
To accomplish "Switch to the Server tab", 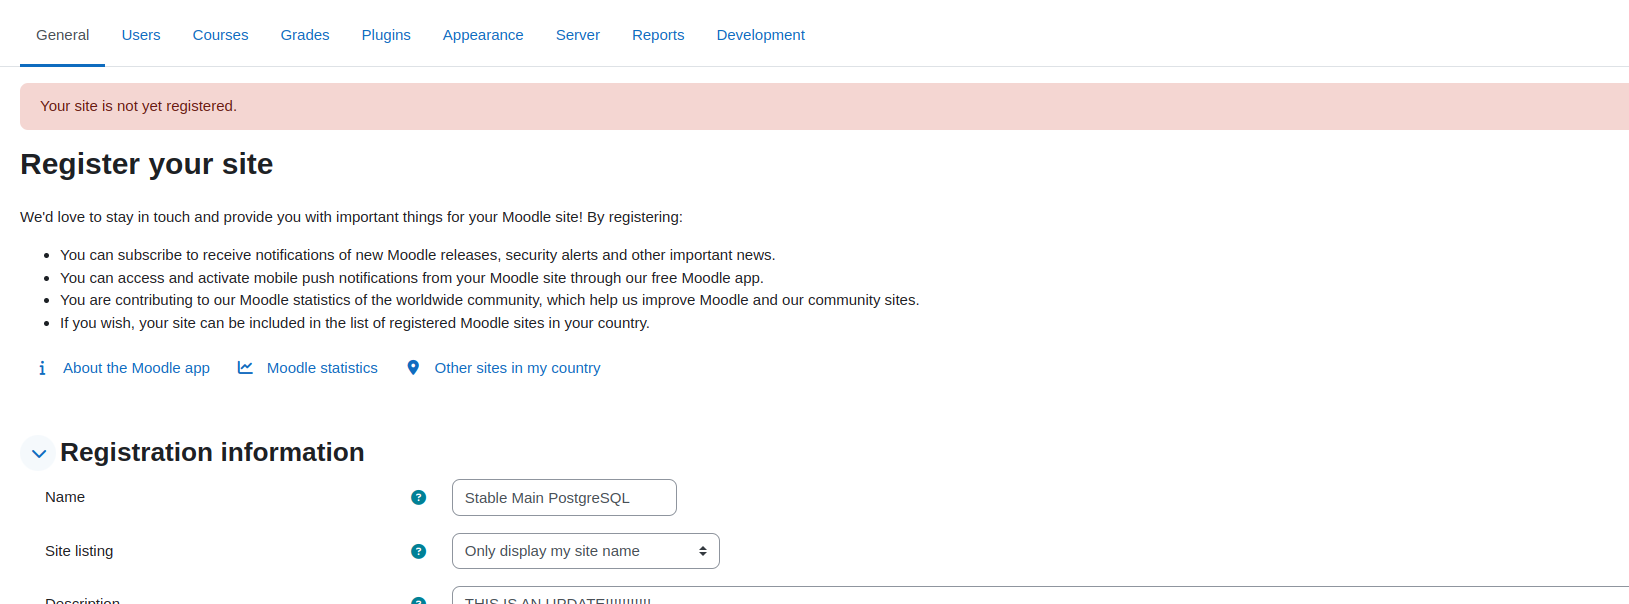I will click(578, 35).
